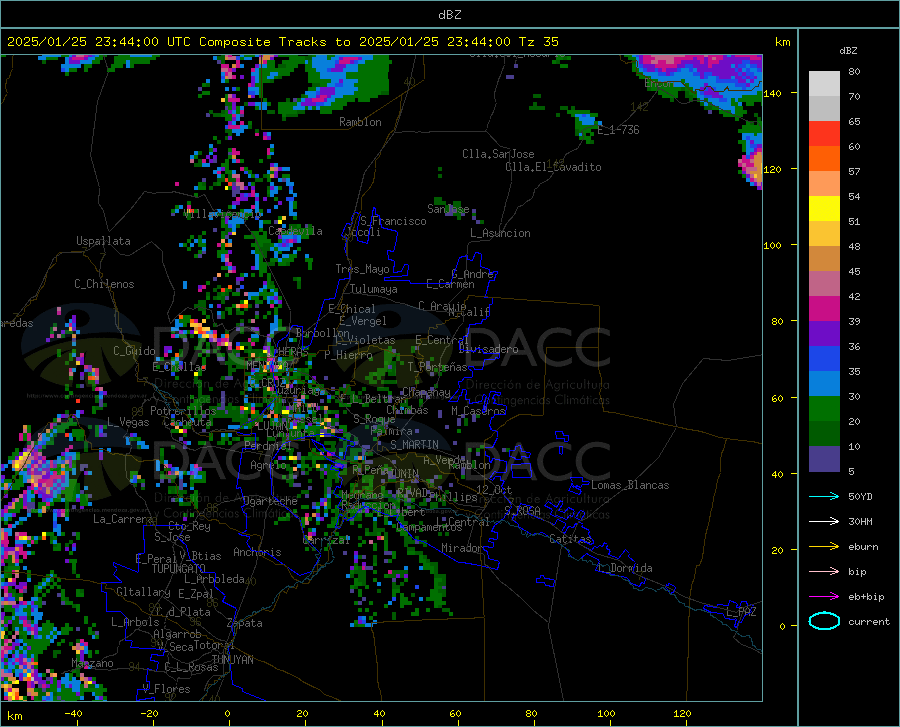
Task: Click the magenta eb+bip arrow legend icon
Action: 824,597
